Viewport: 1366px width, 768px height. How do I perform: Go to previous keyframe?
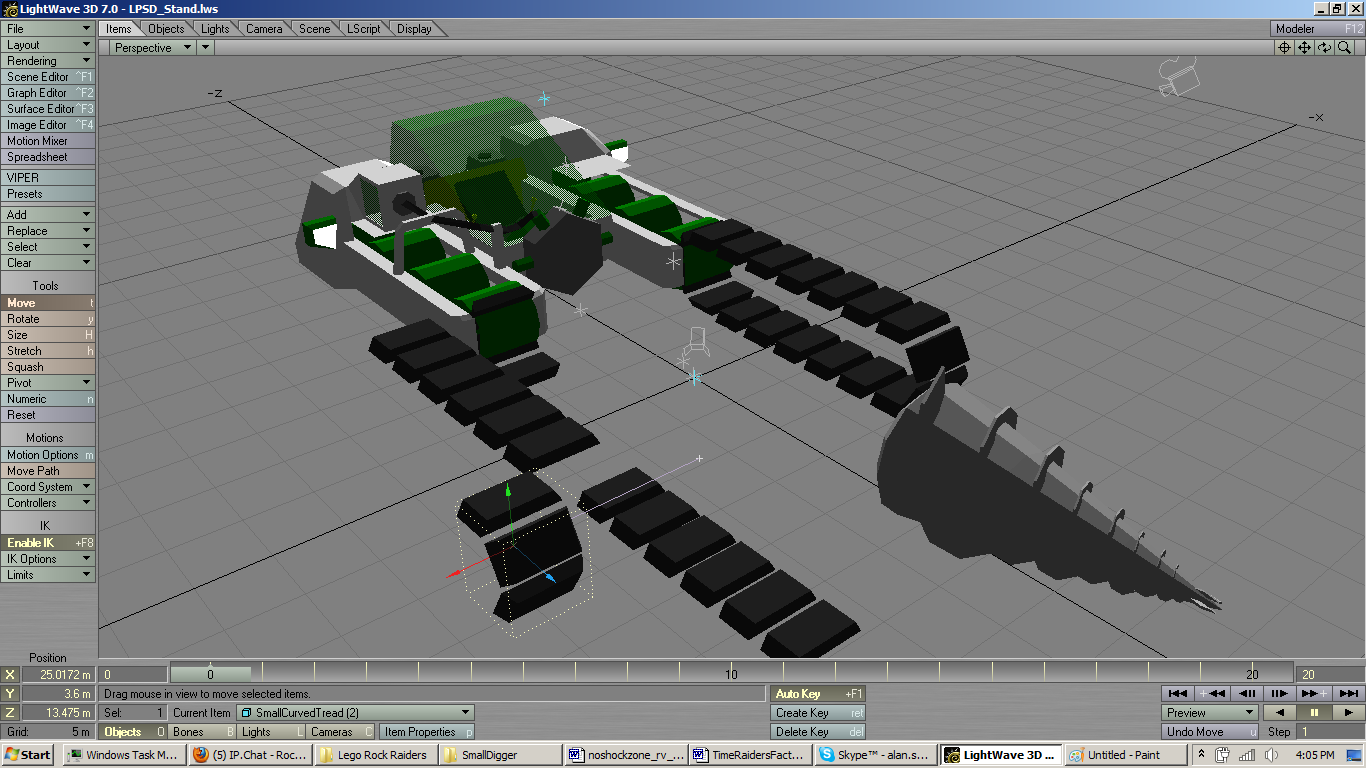point(1212,693)
